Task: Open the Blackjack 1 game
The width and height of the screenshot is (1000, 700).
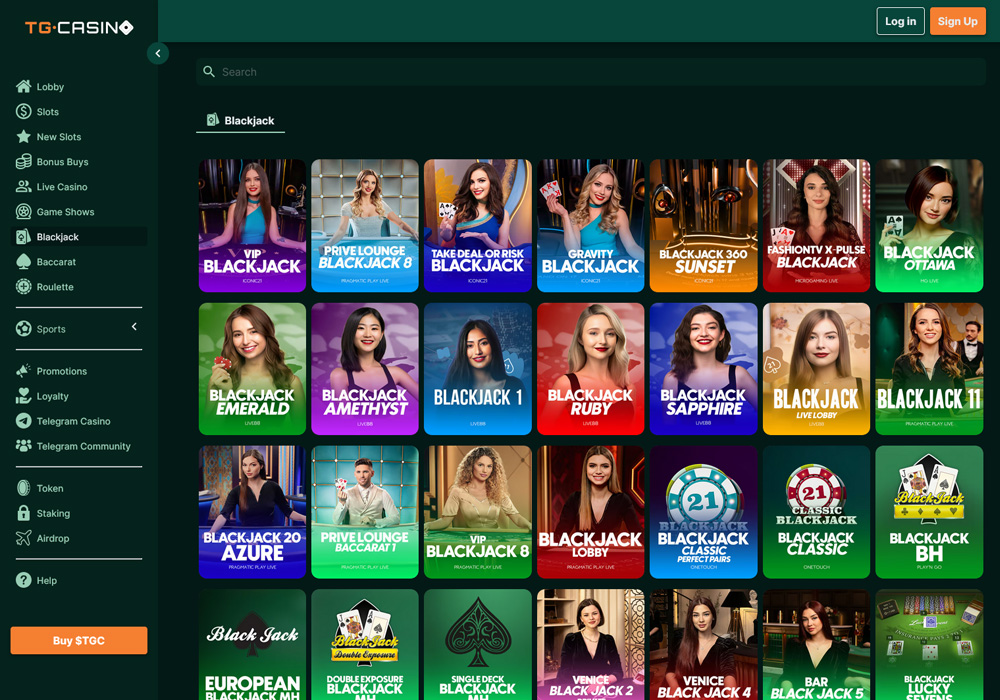Action: click(x=478, y=368)
